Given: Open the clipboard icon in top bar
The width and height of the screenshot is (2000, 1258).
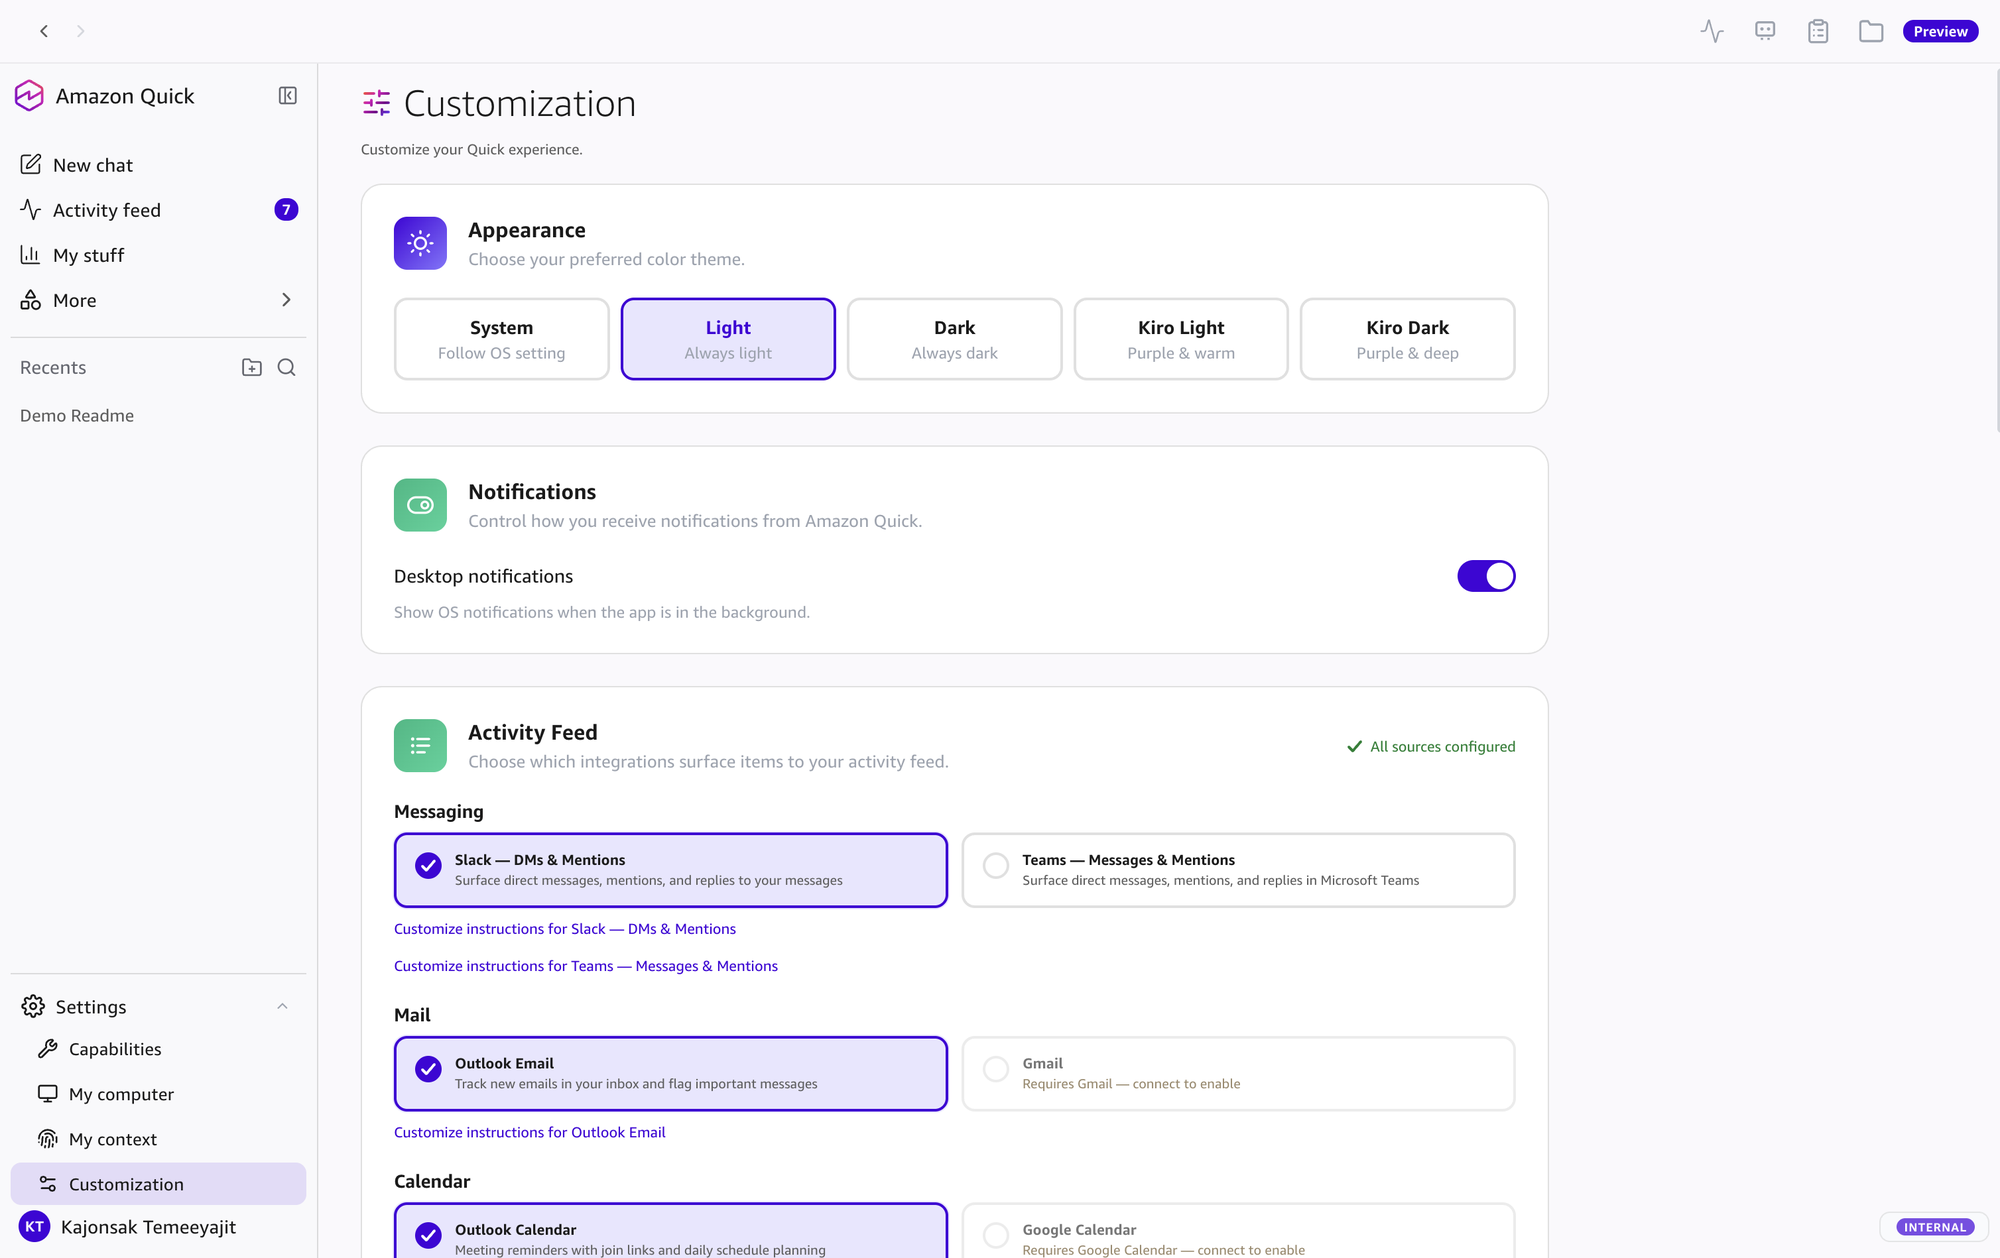Looking at the screenshot, I should [x=1818, y=31].
